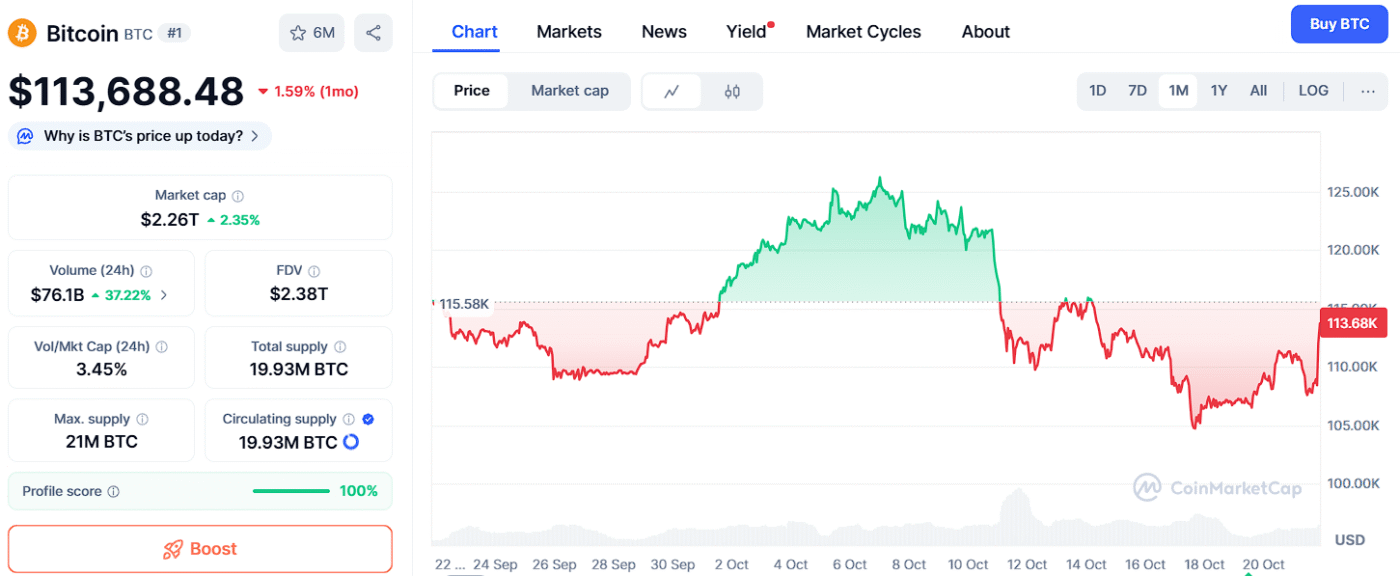Click the Profile score info icon
This screenshot has width=1400, height=576.
[114, 492]
